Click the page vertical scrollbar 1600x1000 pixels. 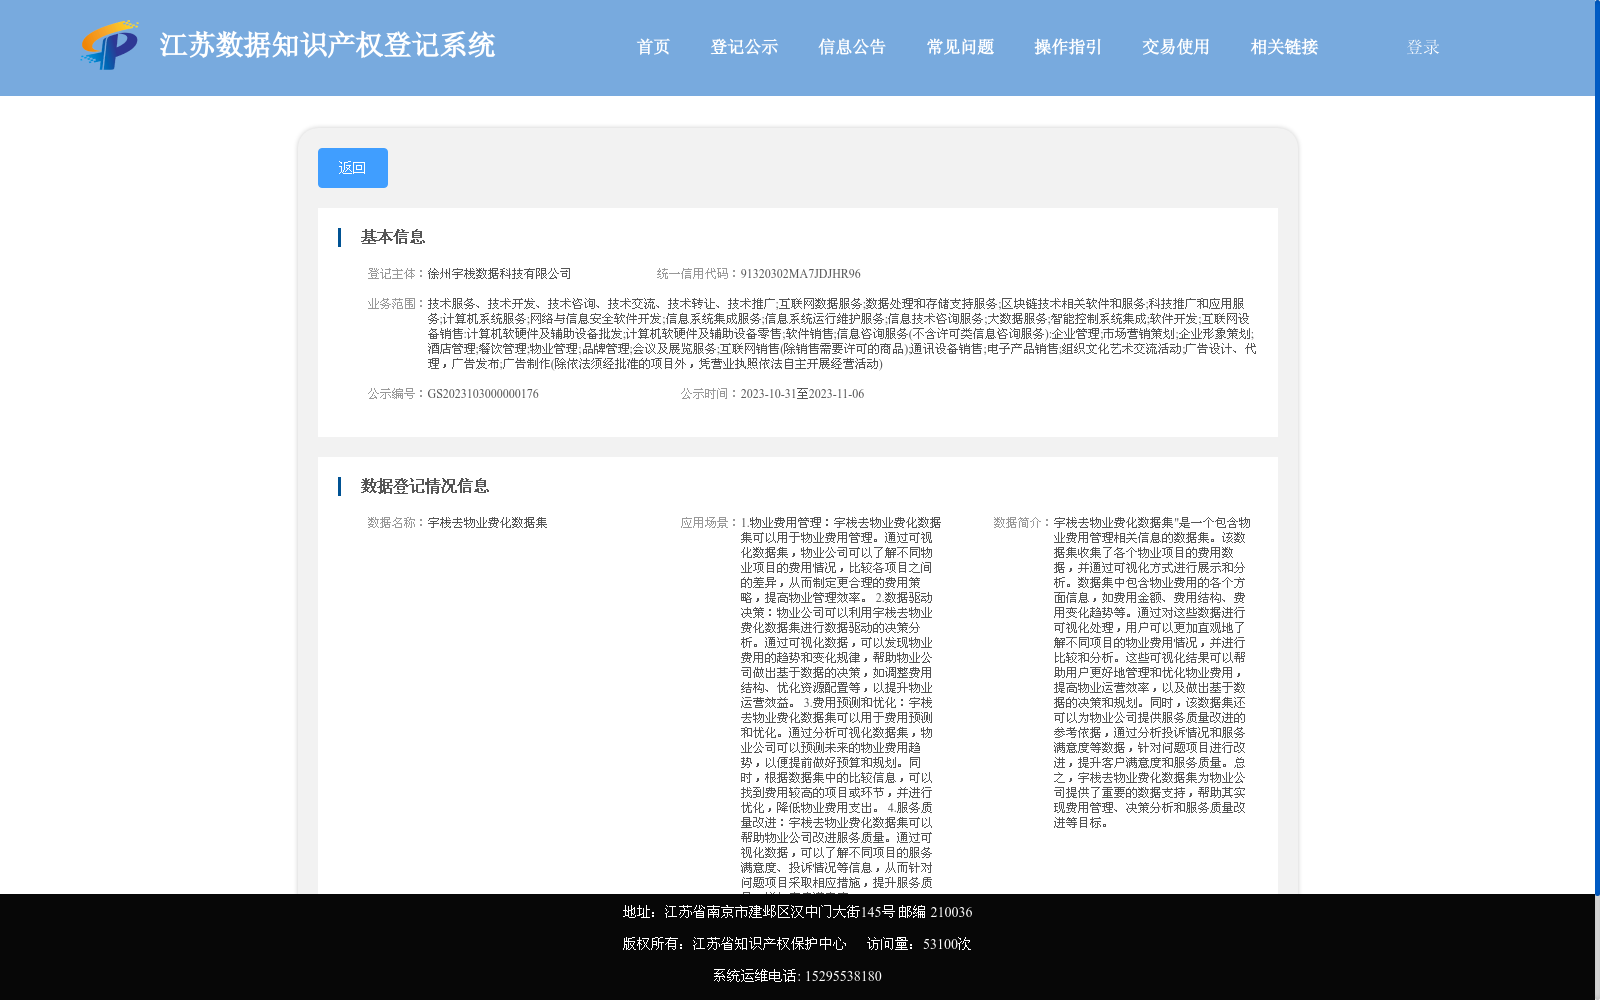tap(1597, 447)
